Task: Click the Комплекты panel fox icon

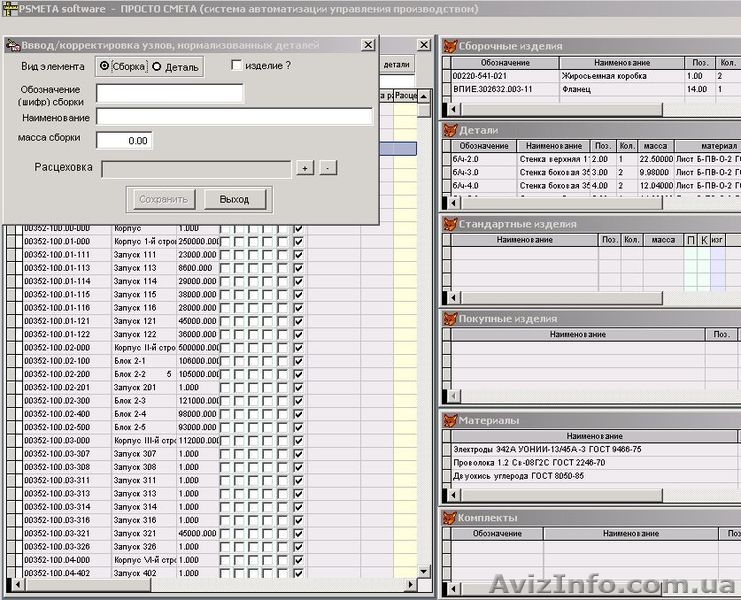Action: click(x=450, y=518)
